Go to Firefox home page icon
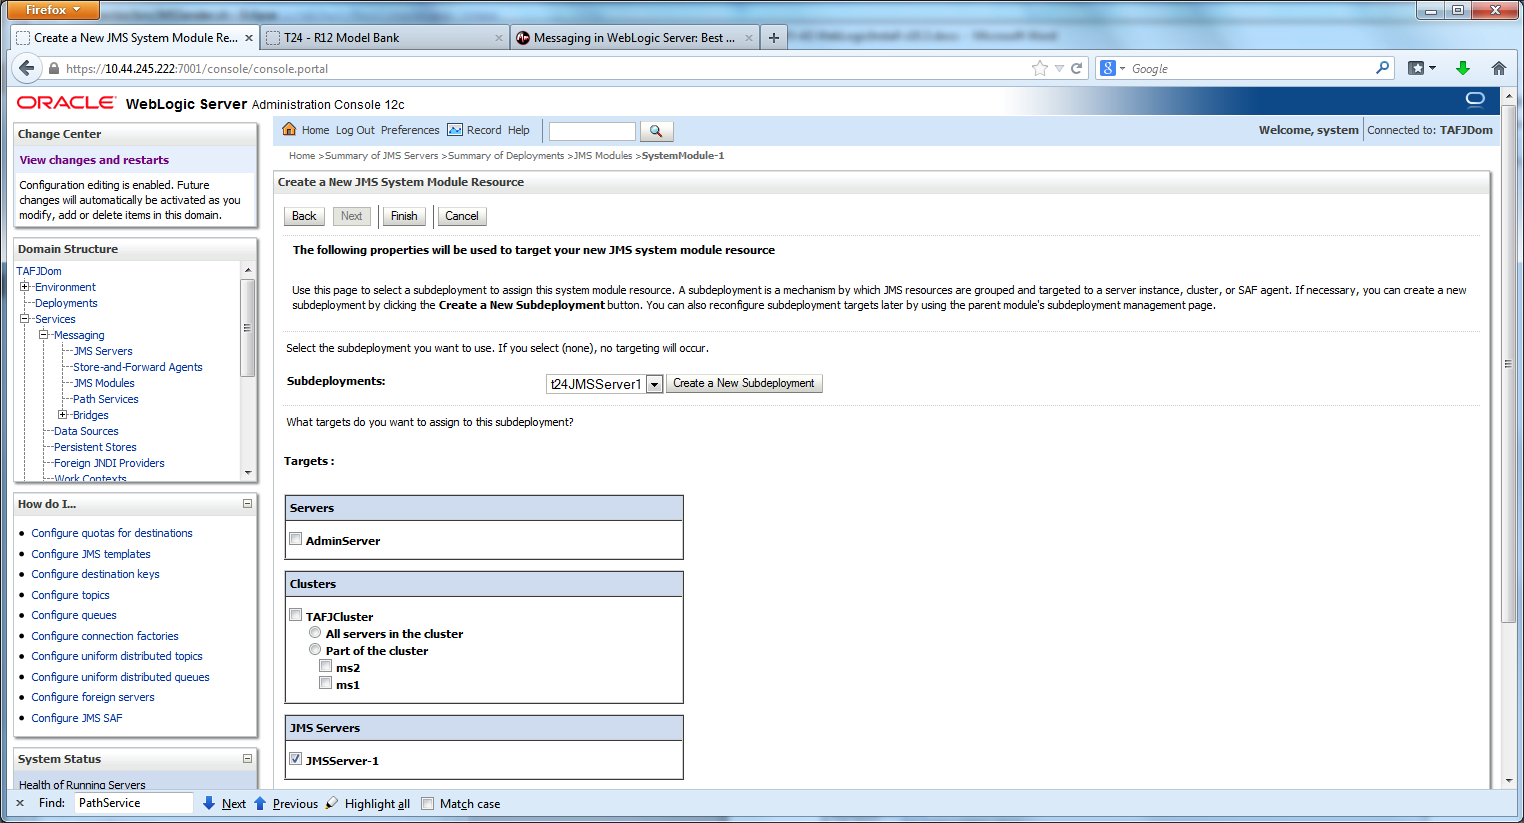Image resolution: width=1524 pixels, height=823 pixels. coord(1498,68)
